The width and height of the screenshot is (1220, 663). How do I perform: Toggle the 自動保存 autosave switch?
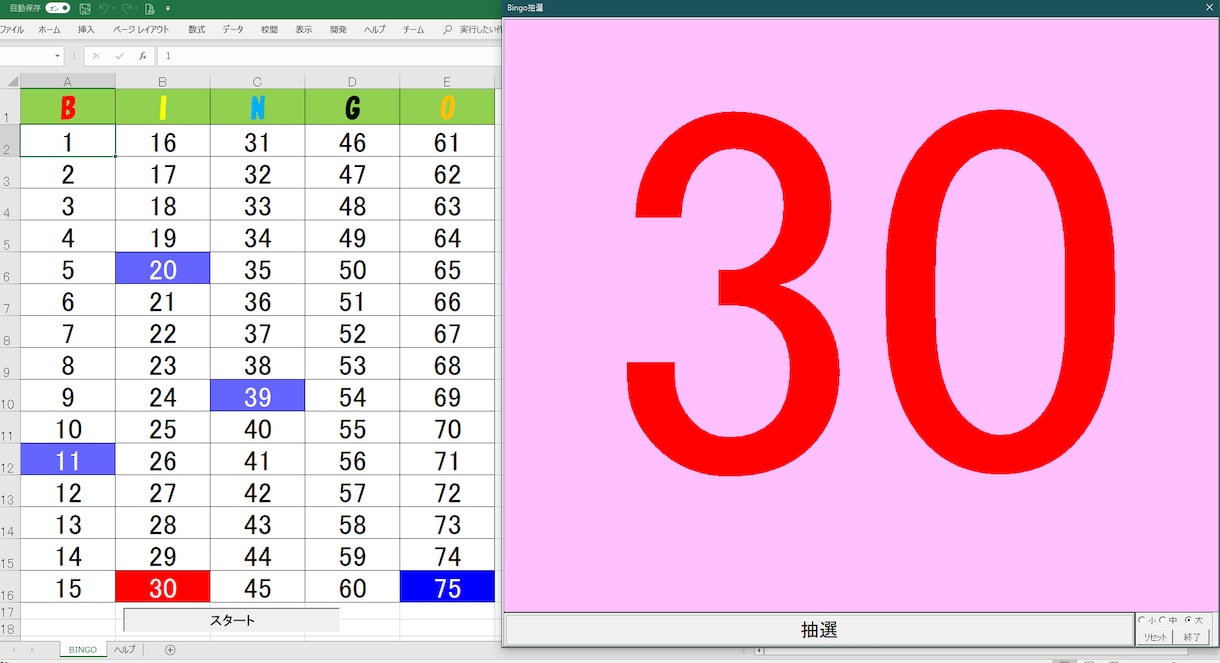58,8
